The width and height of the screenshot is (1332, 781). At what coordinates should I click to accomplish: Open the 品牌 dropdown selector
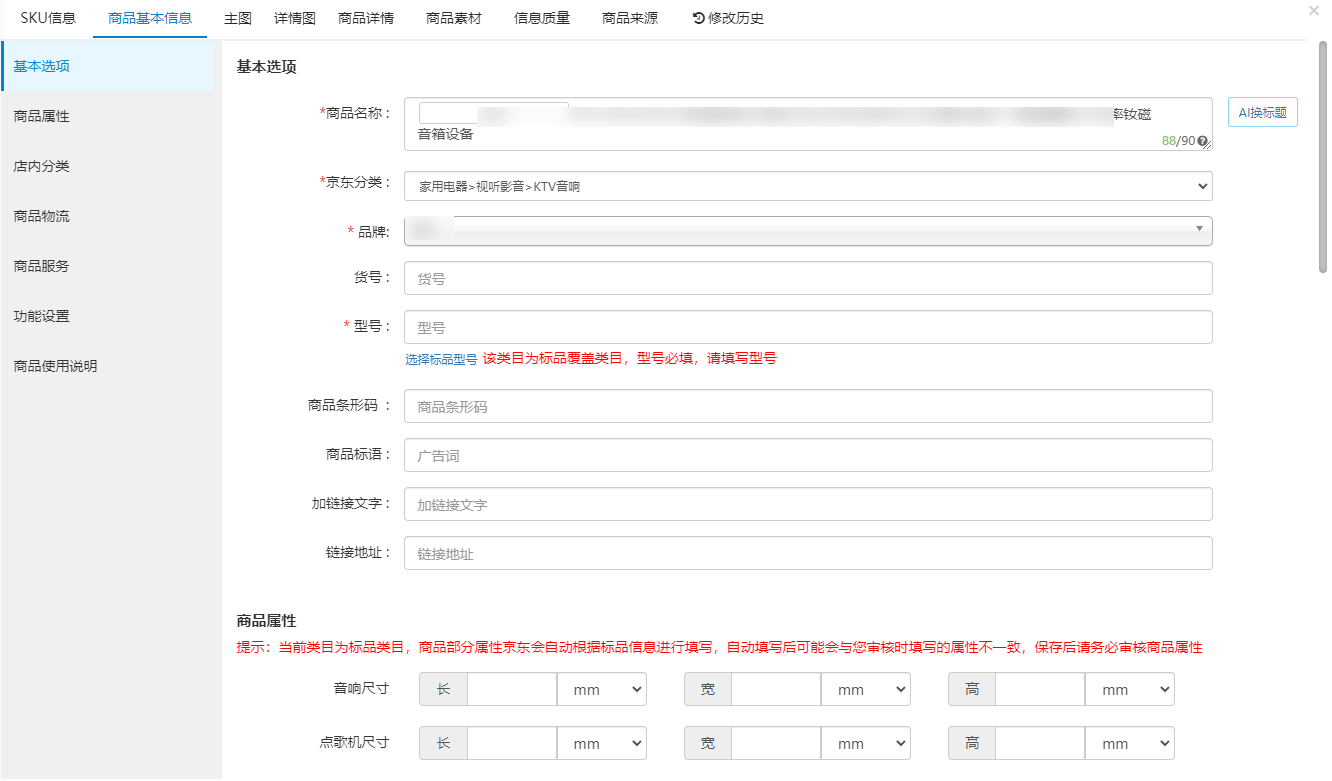(808, 231)
